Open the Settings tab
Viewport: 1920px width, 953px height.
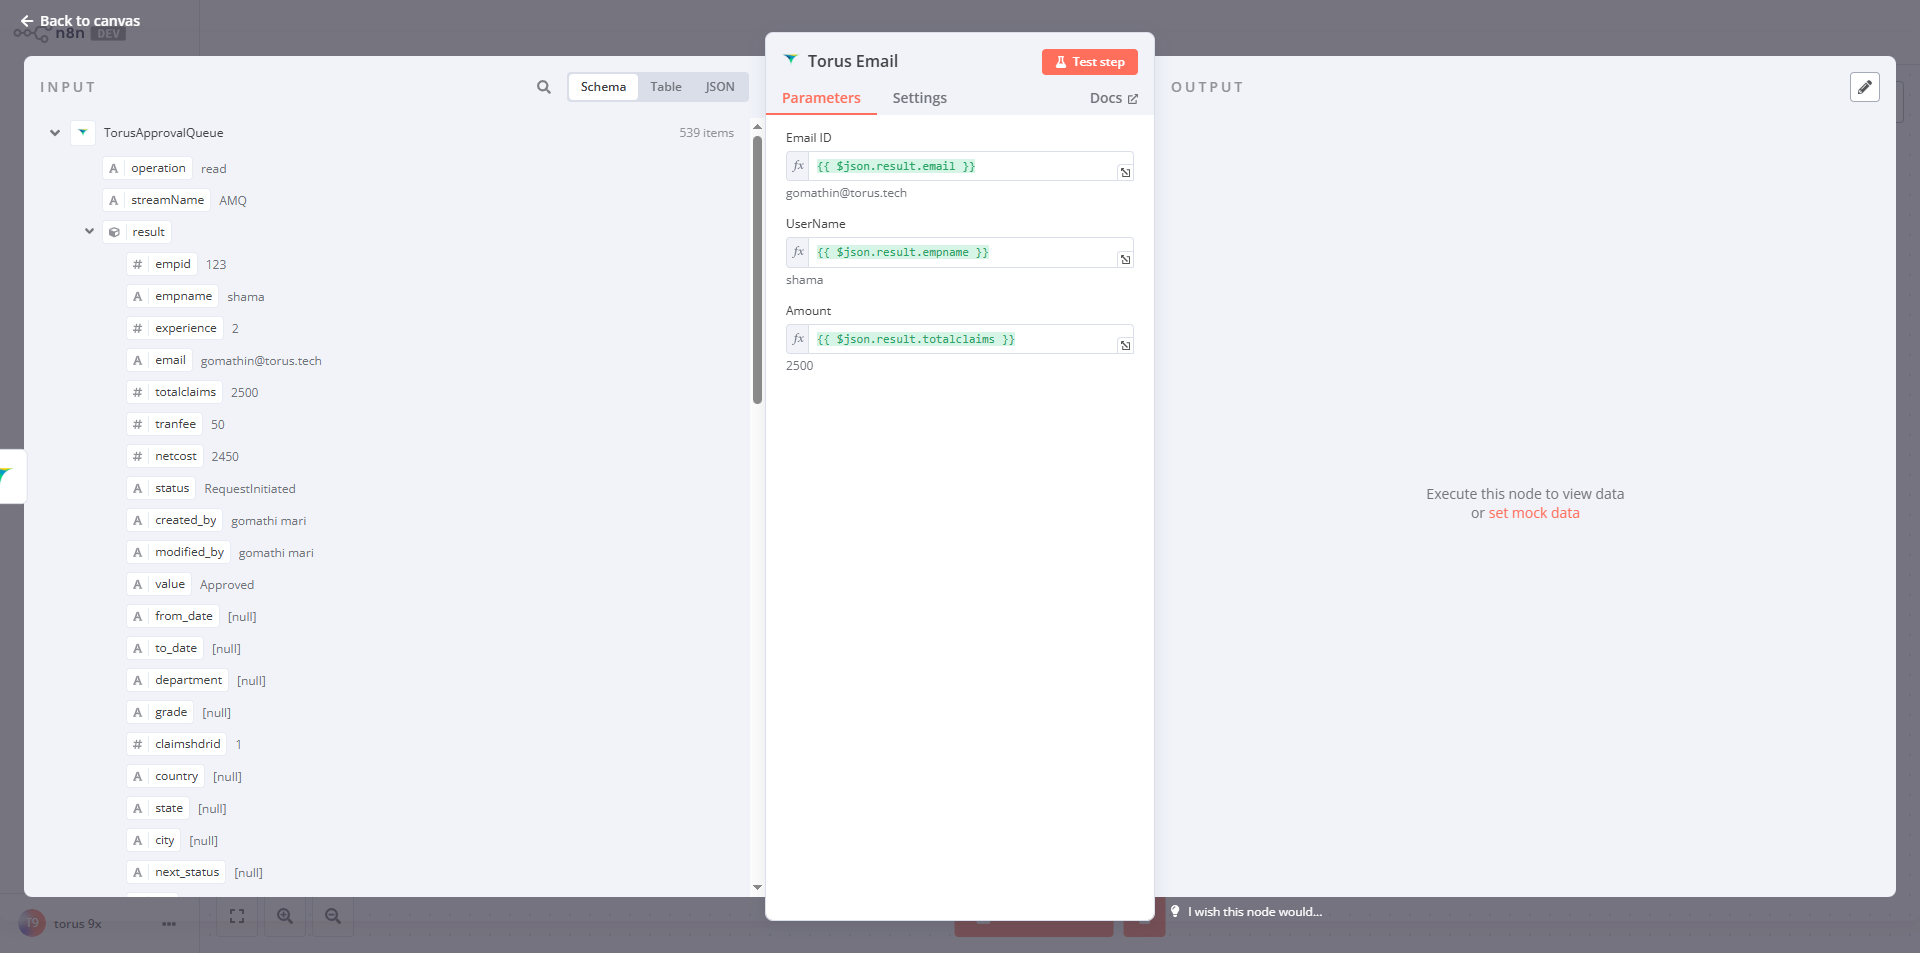[x=919, y=98]
